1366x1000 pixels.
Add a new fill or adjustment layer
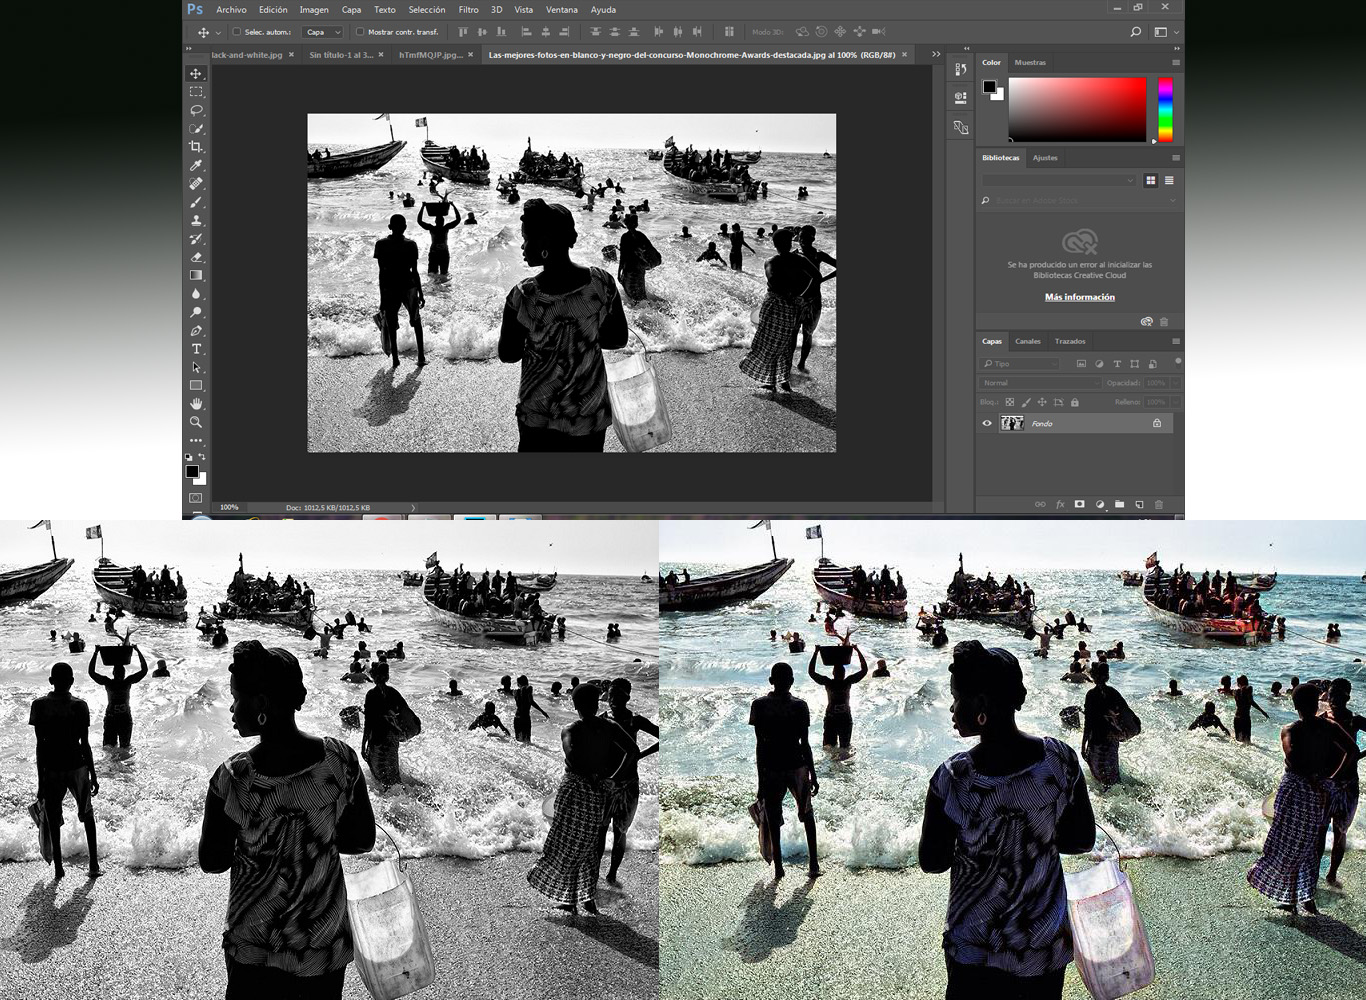pyautogui.click(x=1100, y=504)
